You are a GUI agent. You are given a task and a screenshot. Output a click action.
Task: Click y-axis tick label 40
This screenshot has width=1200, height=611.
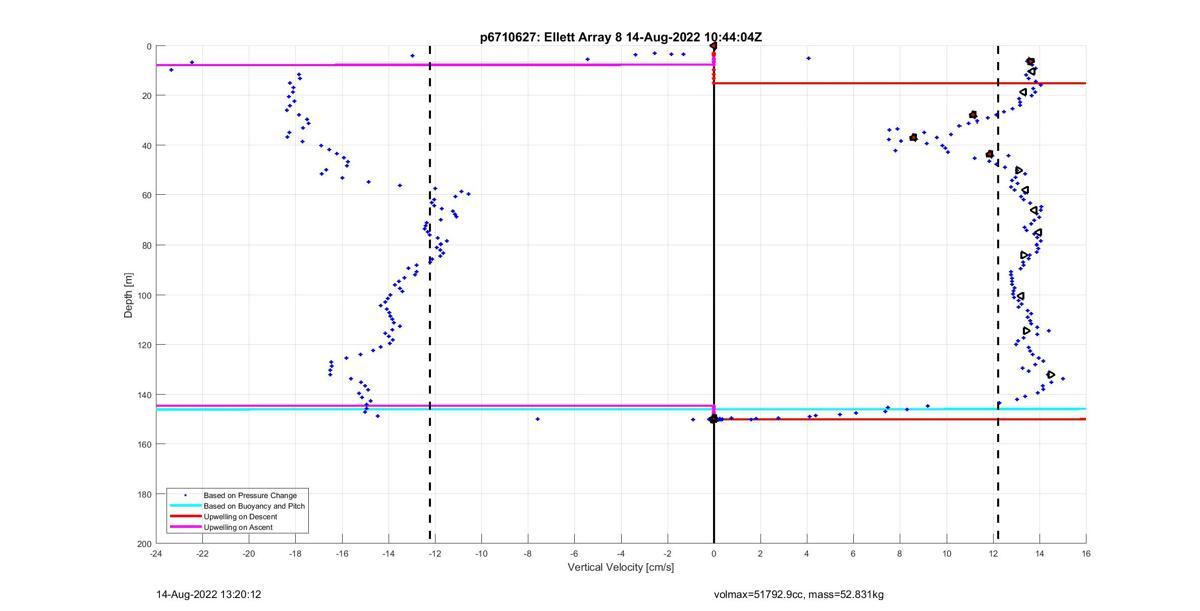click(x=146, y=145)
